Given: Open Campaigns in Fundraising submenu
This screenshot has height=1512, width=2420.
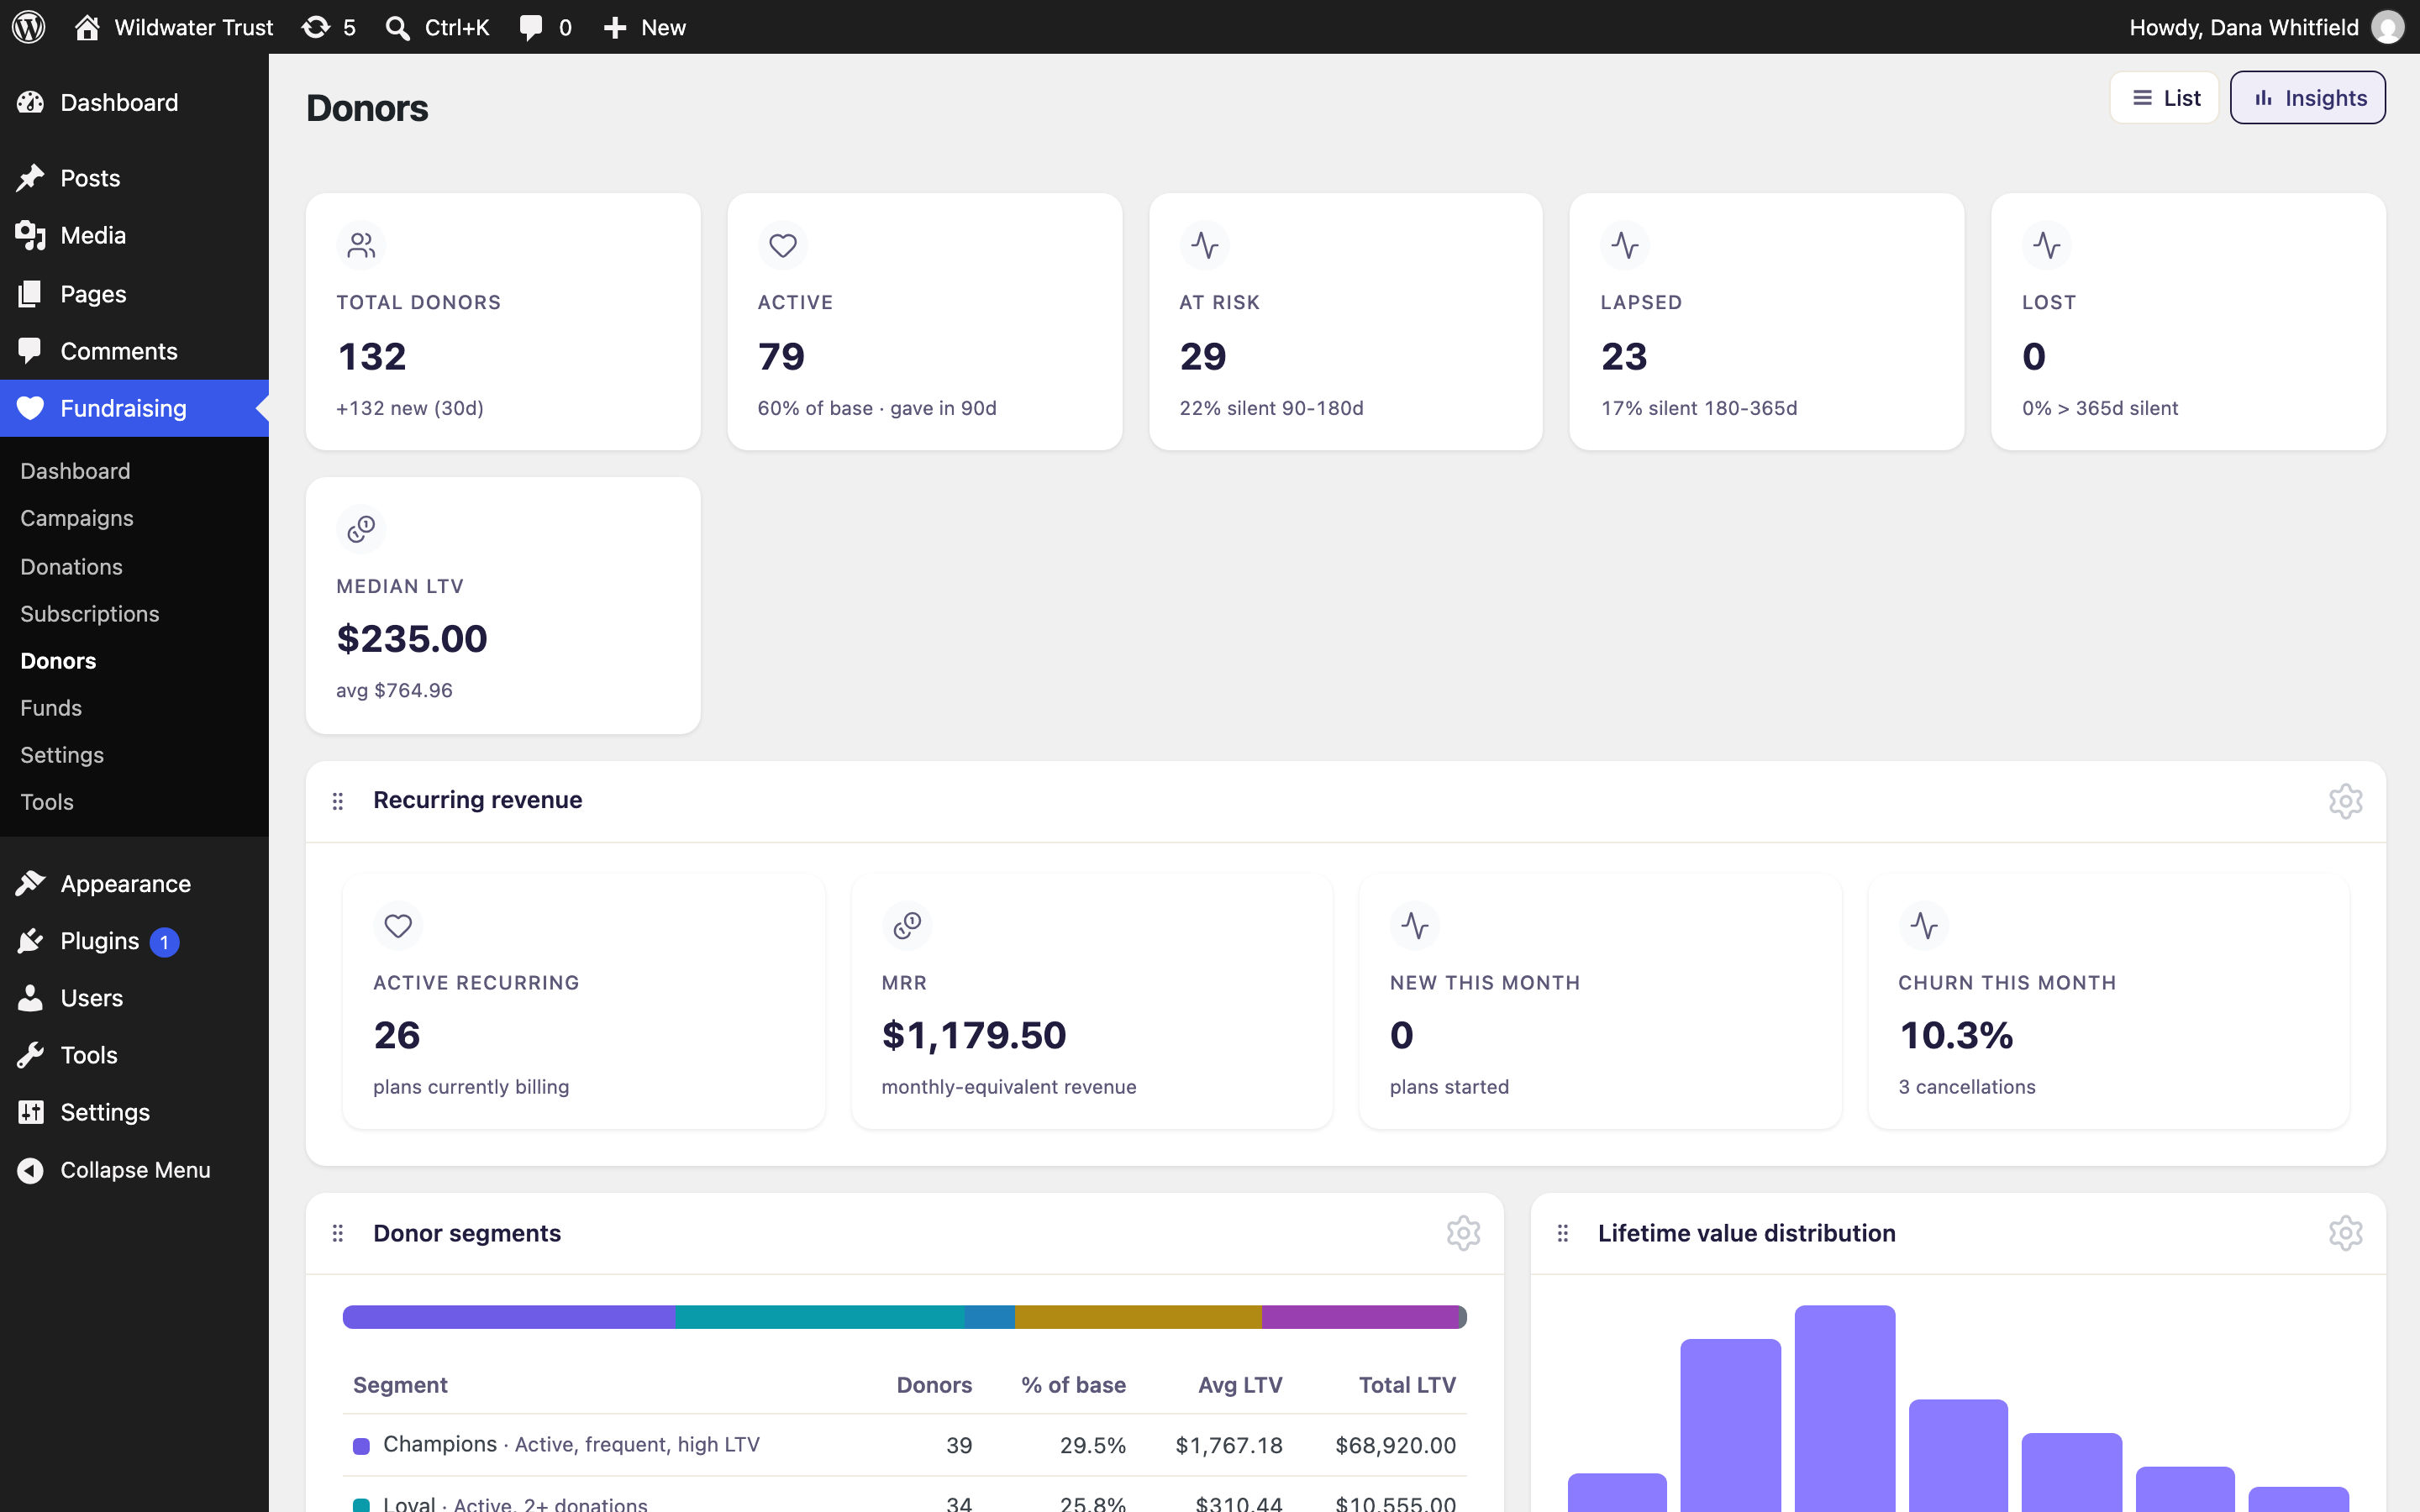Looking at the screenshot, I should click(x=77, y=518).
